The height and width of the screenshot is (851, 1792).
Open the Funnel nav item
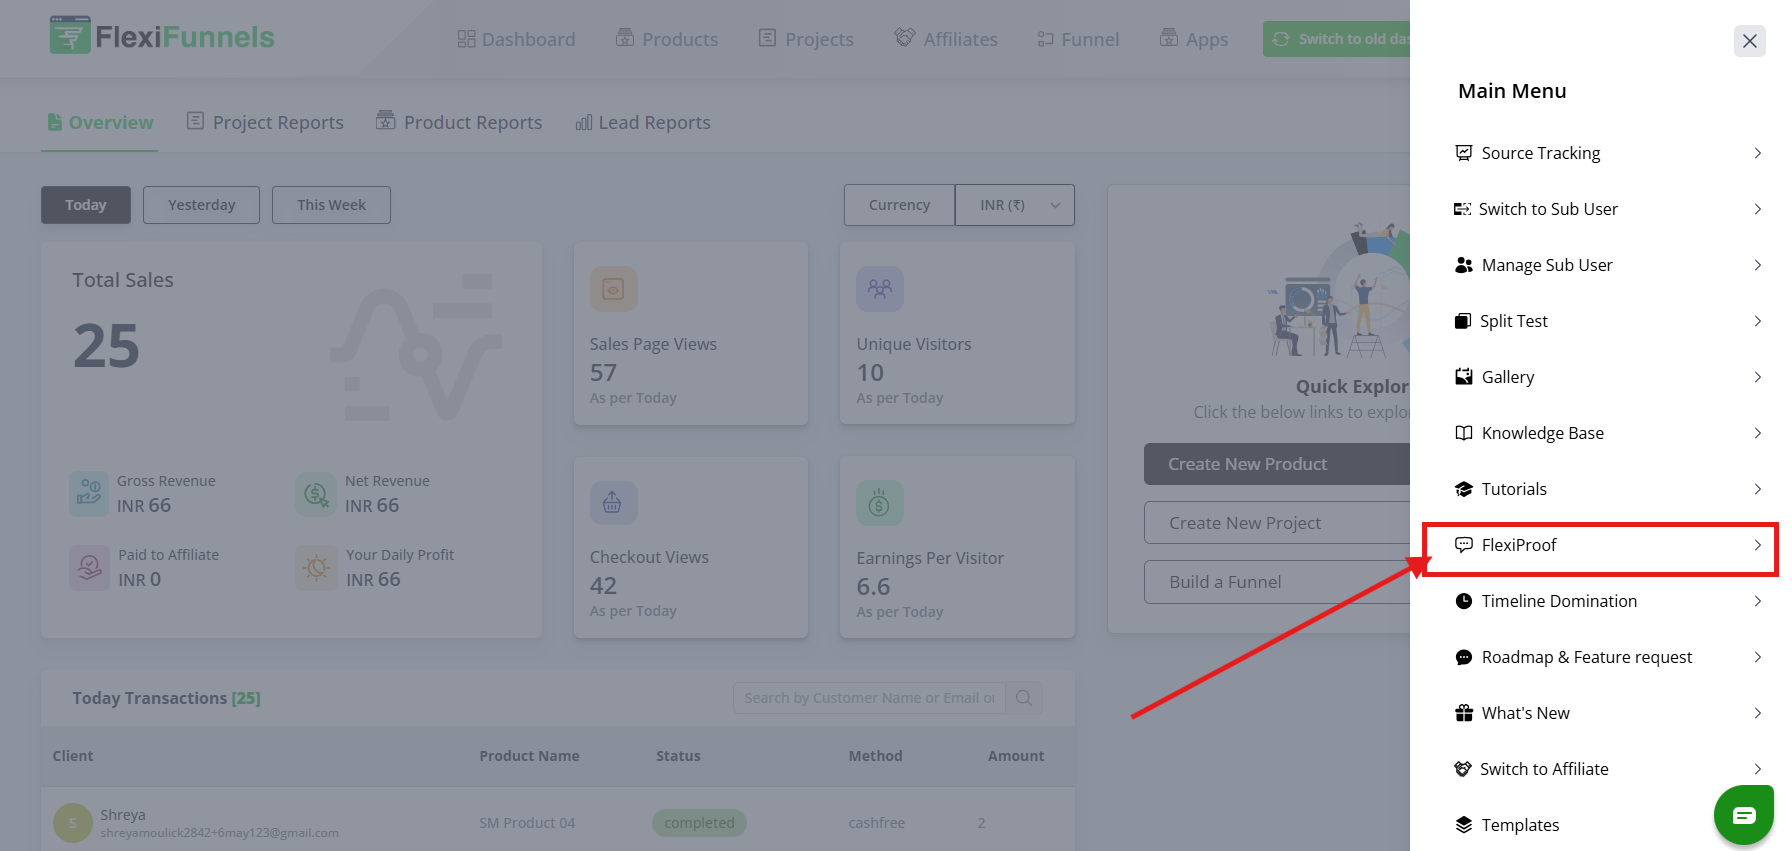[x=1078, y=39]
